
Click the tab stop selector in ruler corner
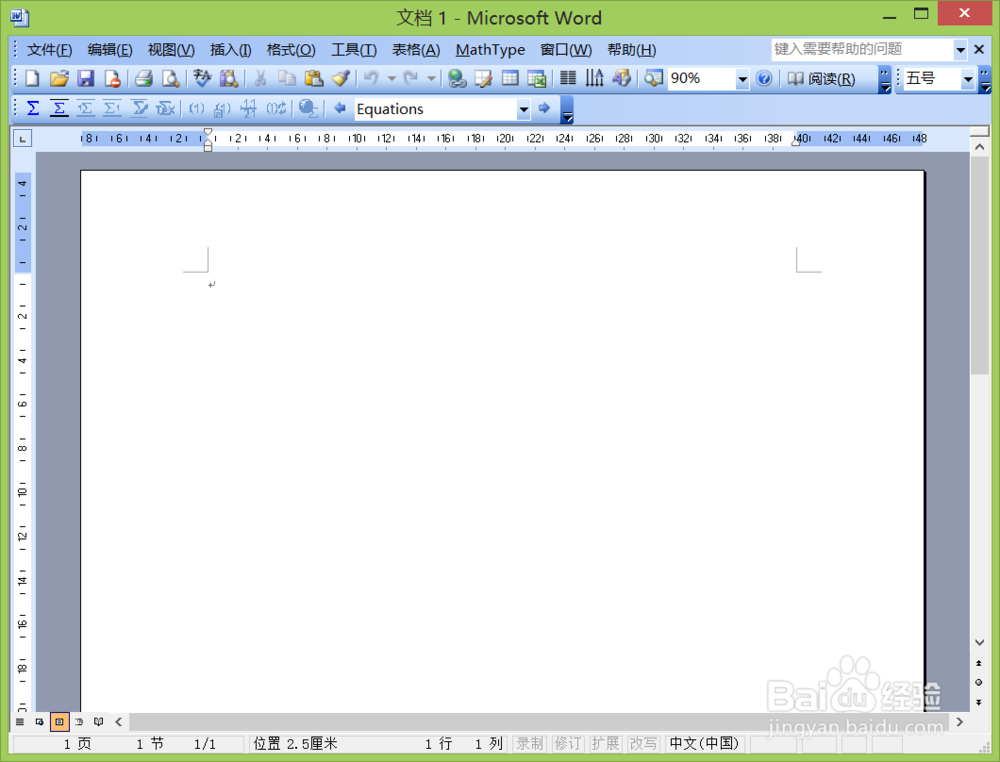click(22, 138)
